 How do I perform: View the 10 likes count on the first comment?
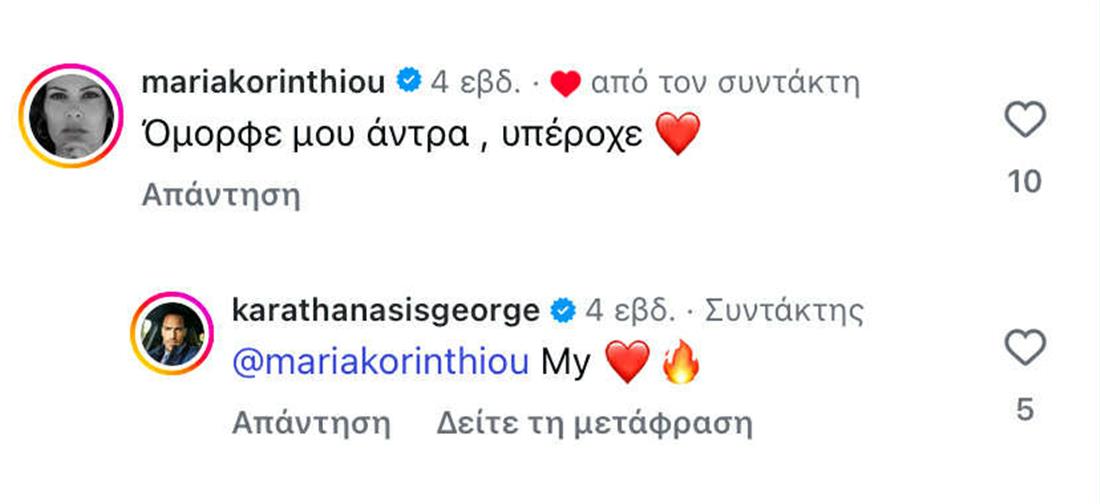pyautogui.click(x=1024, y=182)
